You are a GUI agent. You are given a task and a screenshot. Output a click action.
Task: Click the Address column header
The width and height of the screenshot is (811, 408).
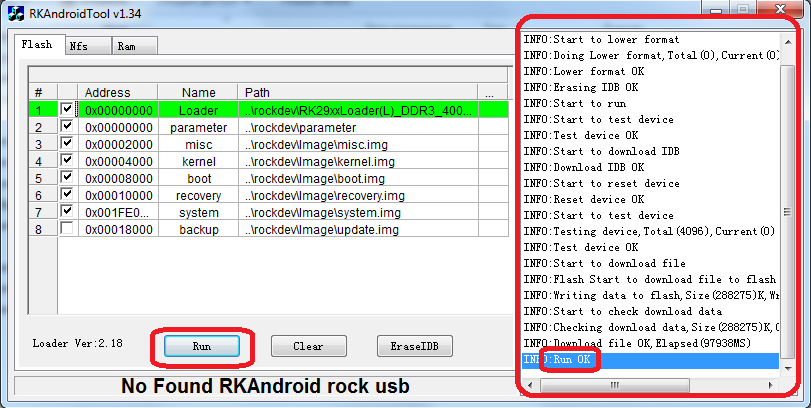pos(118,93)
